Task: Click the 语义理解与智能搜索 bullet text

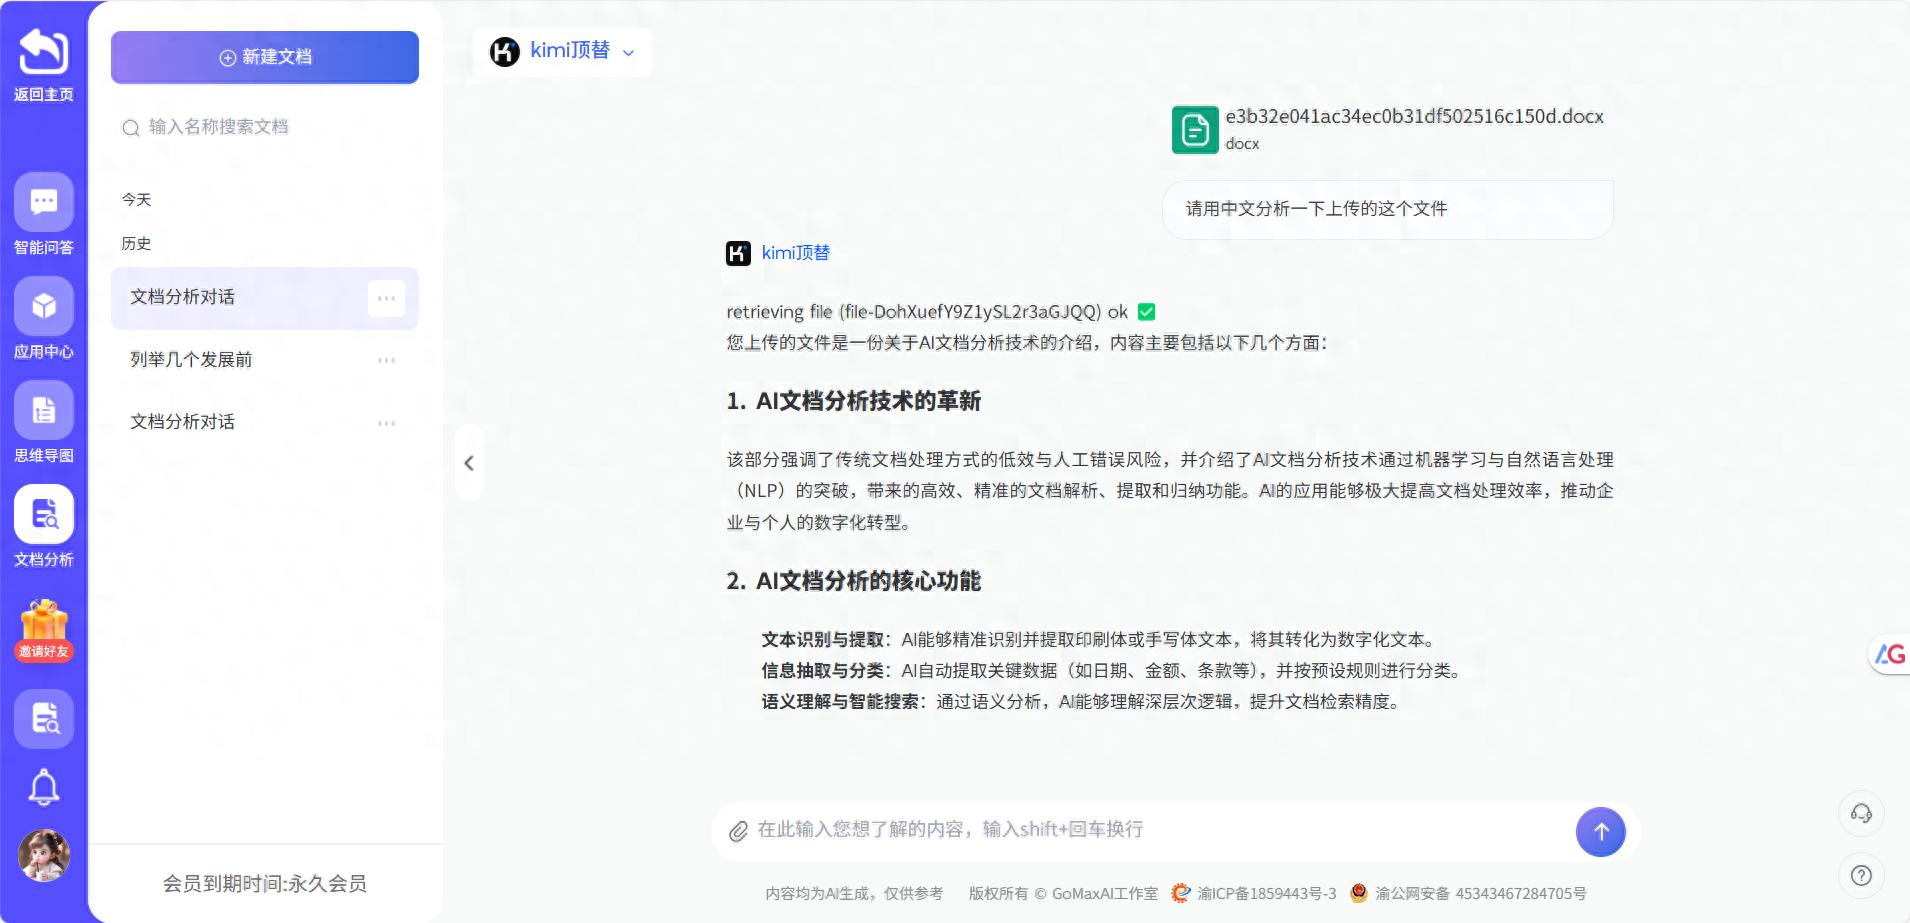Action: click(840, 702)
